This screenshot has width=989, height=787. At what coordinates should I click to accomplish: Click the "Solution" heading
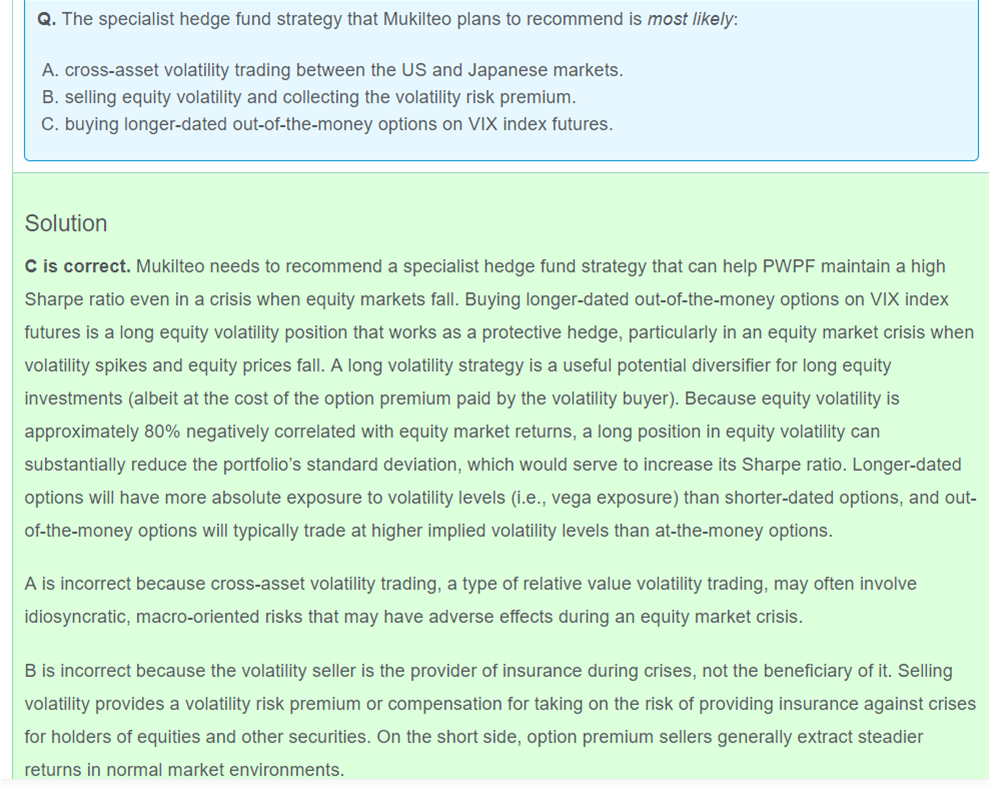click(x=65, y=223)
